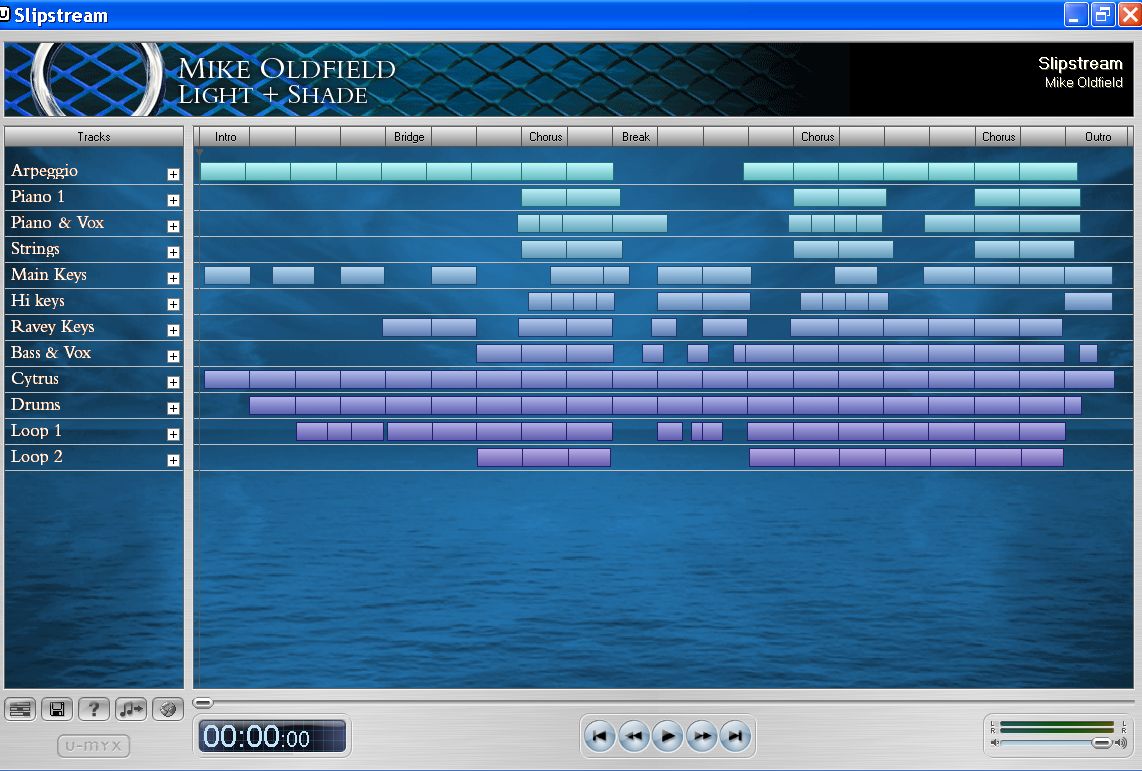1142x771 pixels.
Task: Click the fast-forward button
Action: [x=702, y=736]
